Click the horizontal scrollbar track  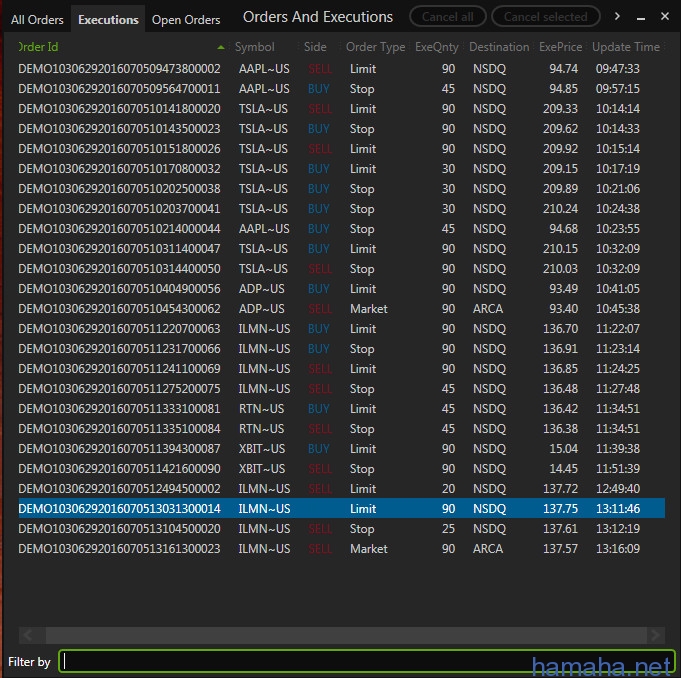346,635
